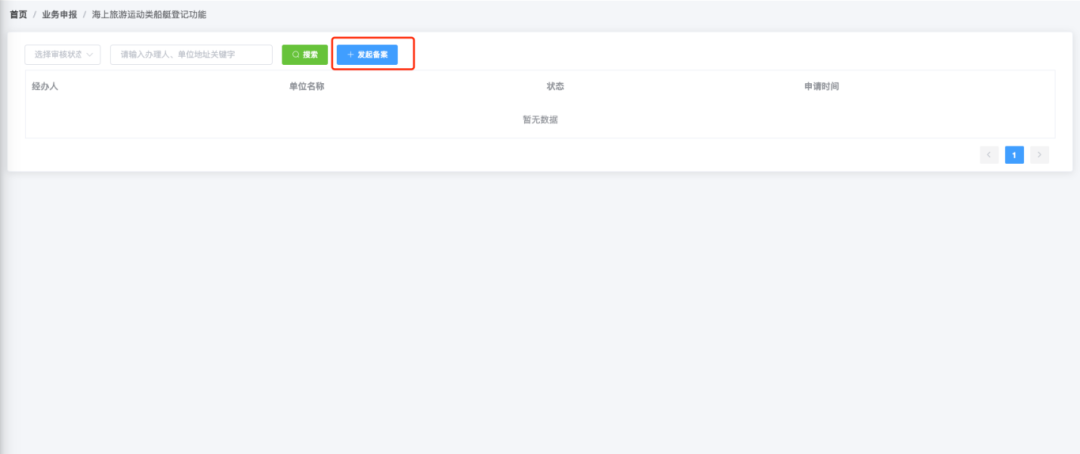The image size is (1080, 454).
Task: Go to the next page arrow
Action: 1040,155
